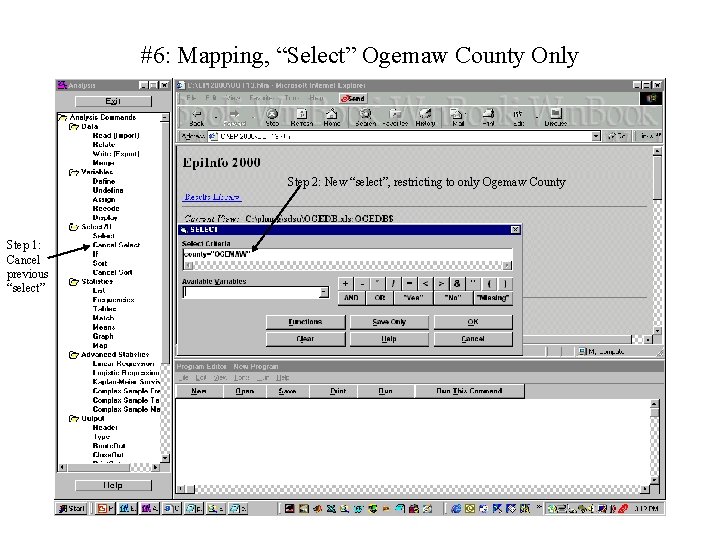The height and width of the screenshot is (540, 720).
Task: Open the Fonts menu in Program Editor
Action: (242, 378)
